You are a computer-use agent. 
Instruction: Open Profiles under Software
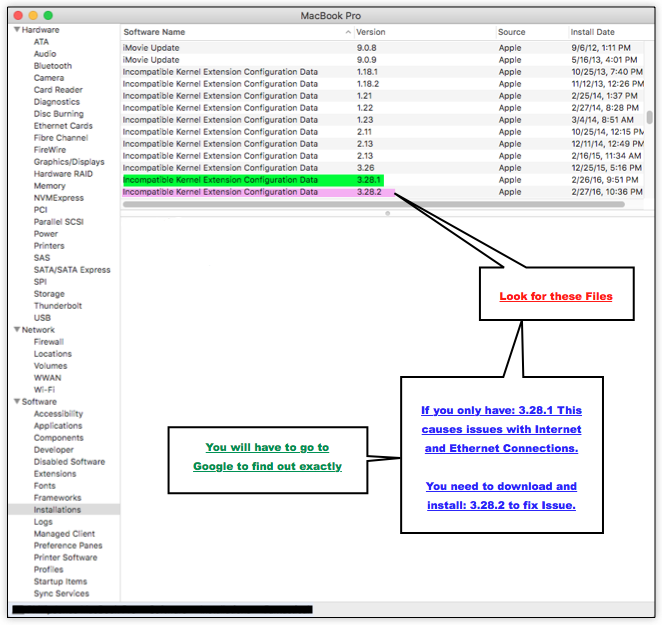point(49,570)
